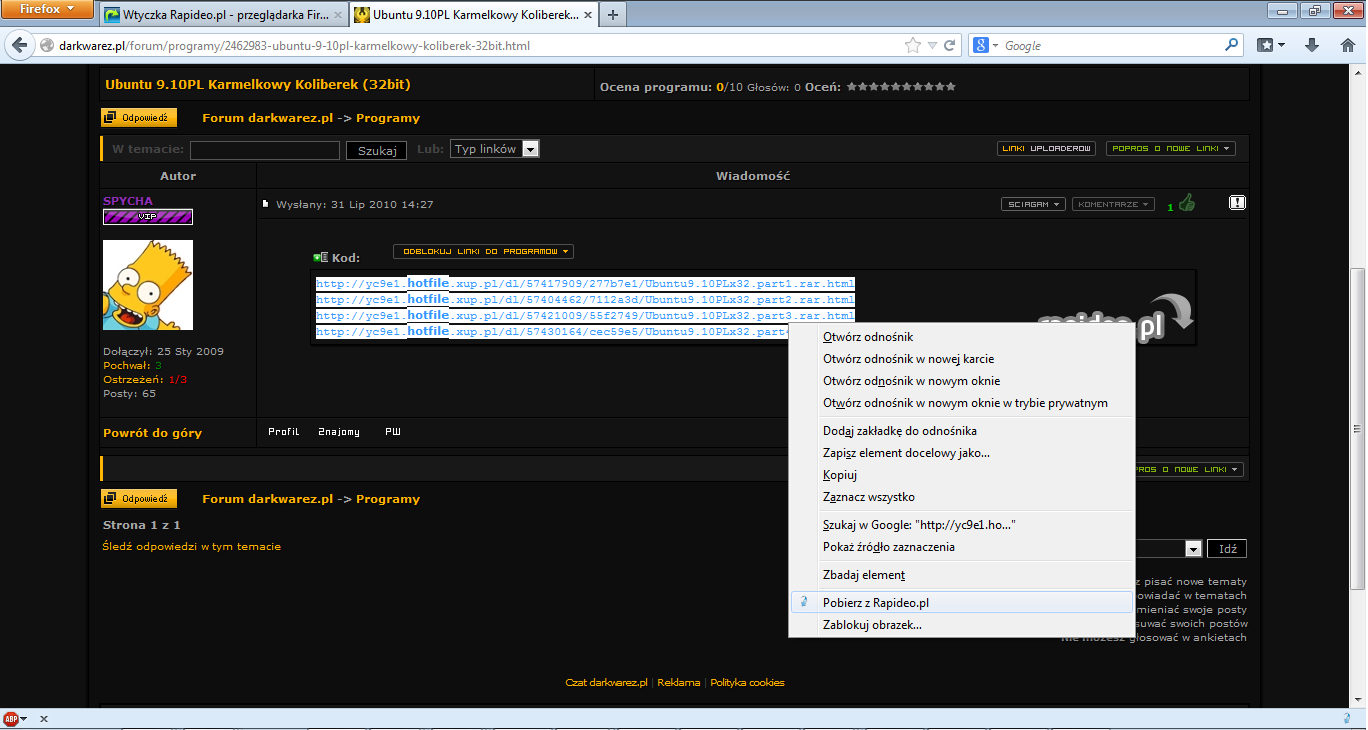Click the site identity globe in address bar
Viewport: 1368px width, 730px height.
46,46
